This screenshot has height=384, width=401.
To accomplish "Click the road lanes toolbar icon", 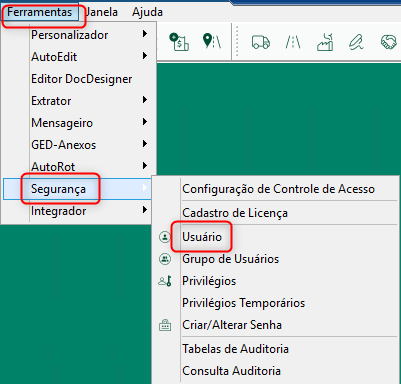I will 293,42.
